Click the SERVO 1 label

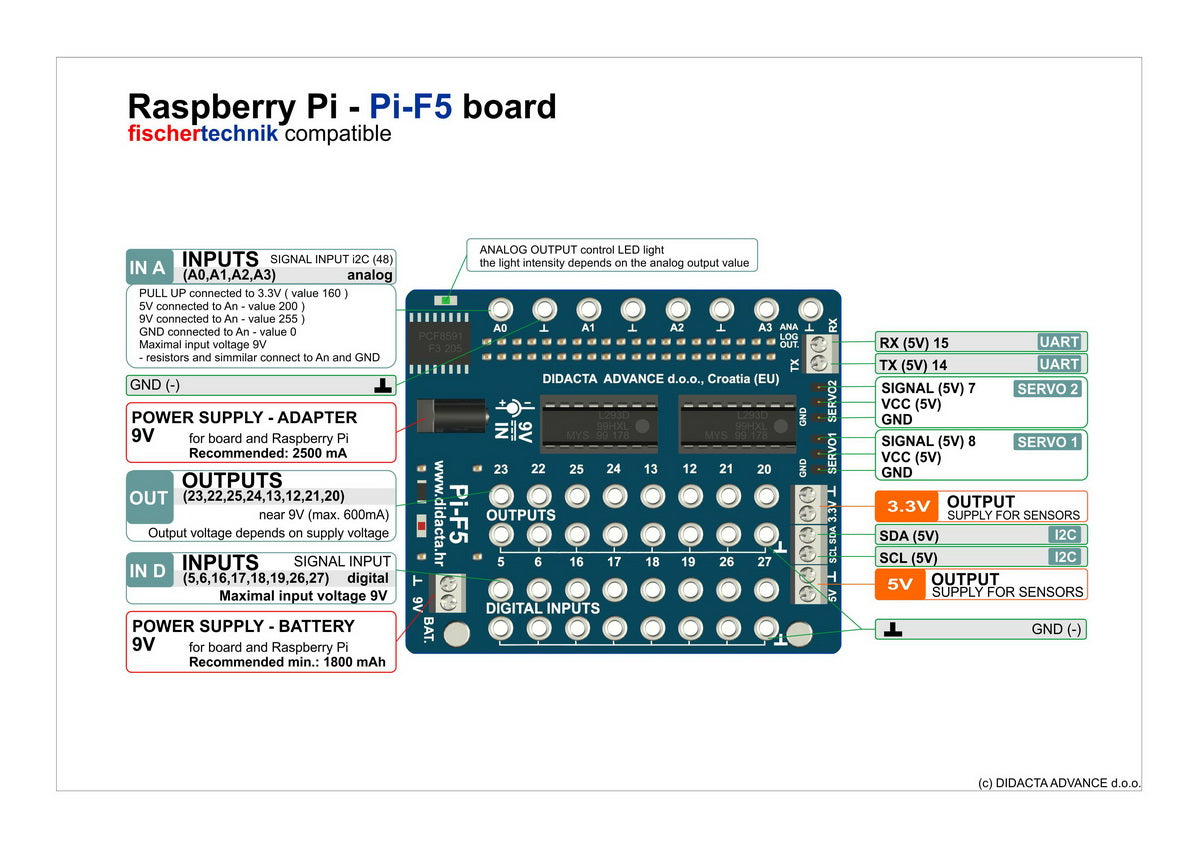1048,442
